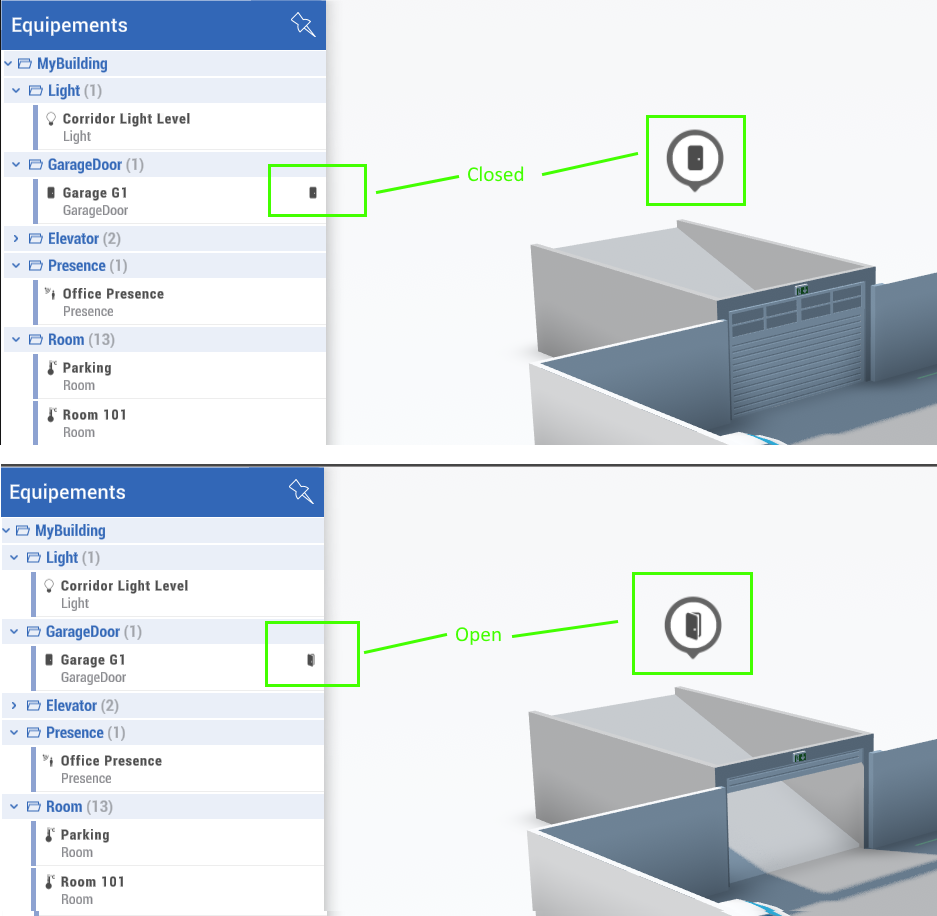Image resolution: width=937 pixels, height=916 pixels.
Task: Click the closed door status icon on the Garage G1 row
Action: (x=313, y=192)
